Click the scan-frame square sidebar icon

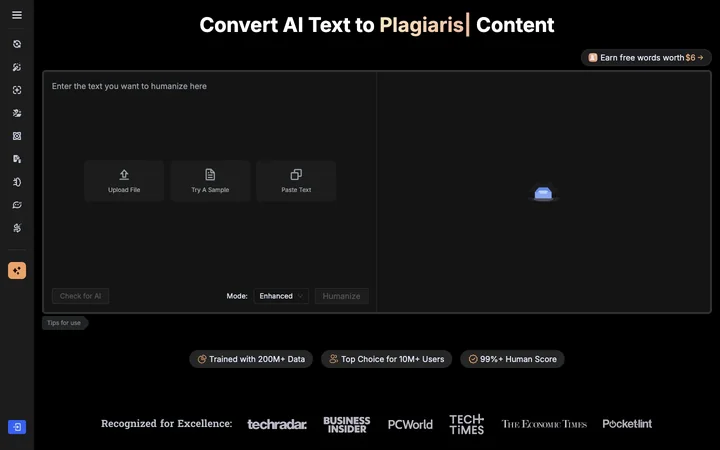click(17, 90)
